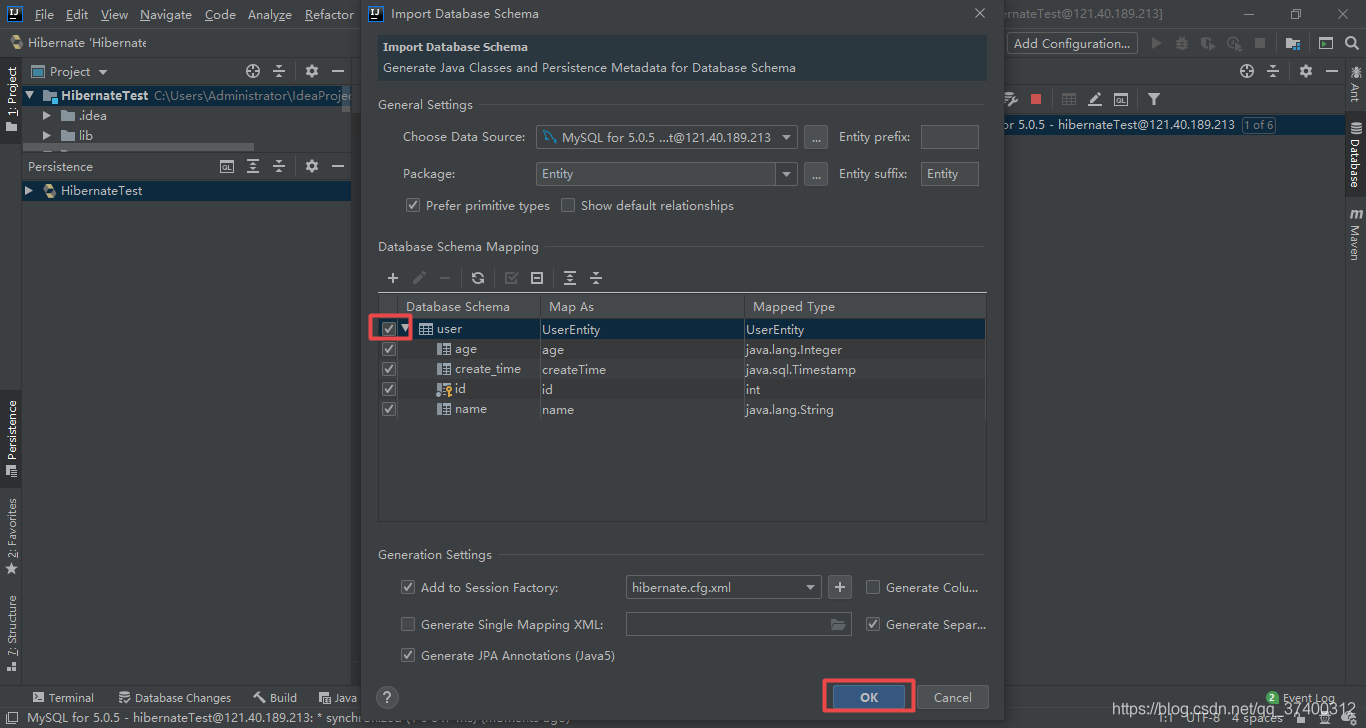Click the Entity suffix input field
Viewport: 1366px width, 728px height.
[x=949, y=174]
